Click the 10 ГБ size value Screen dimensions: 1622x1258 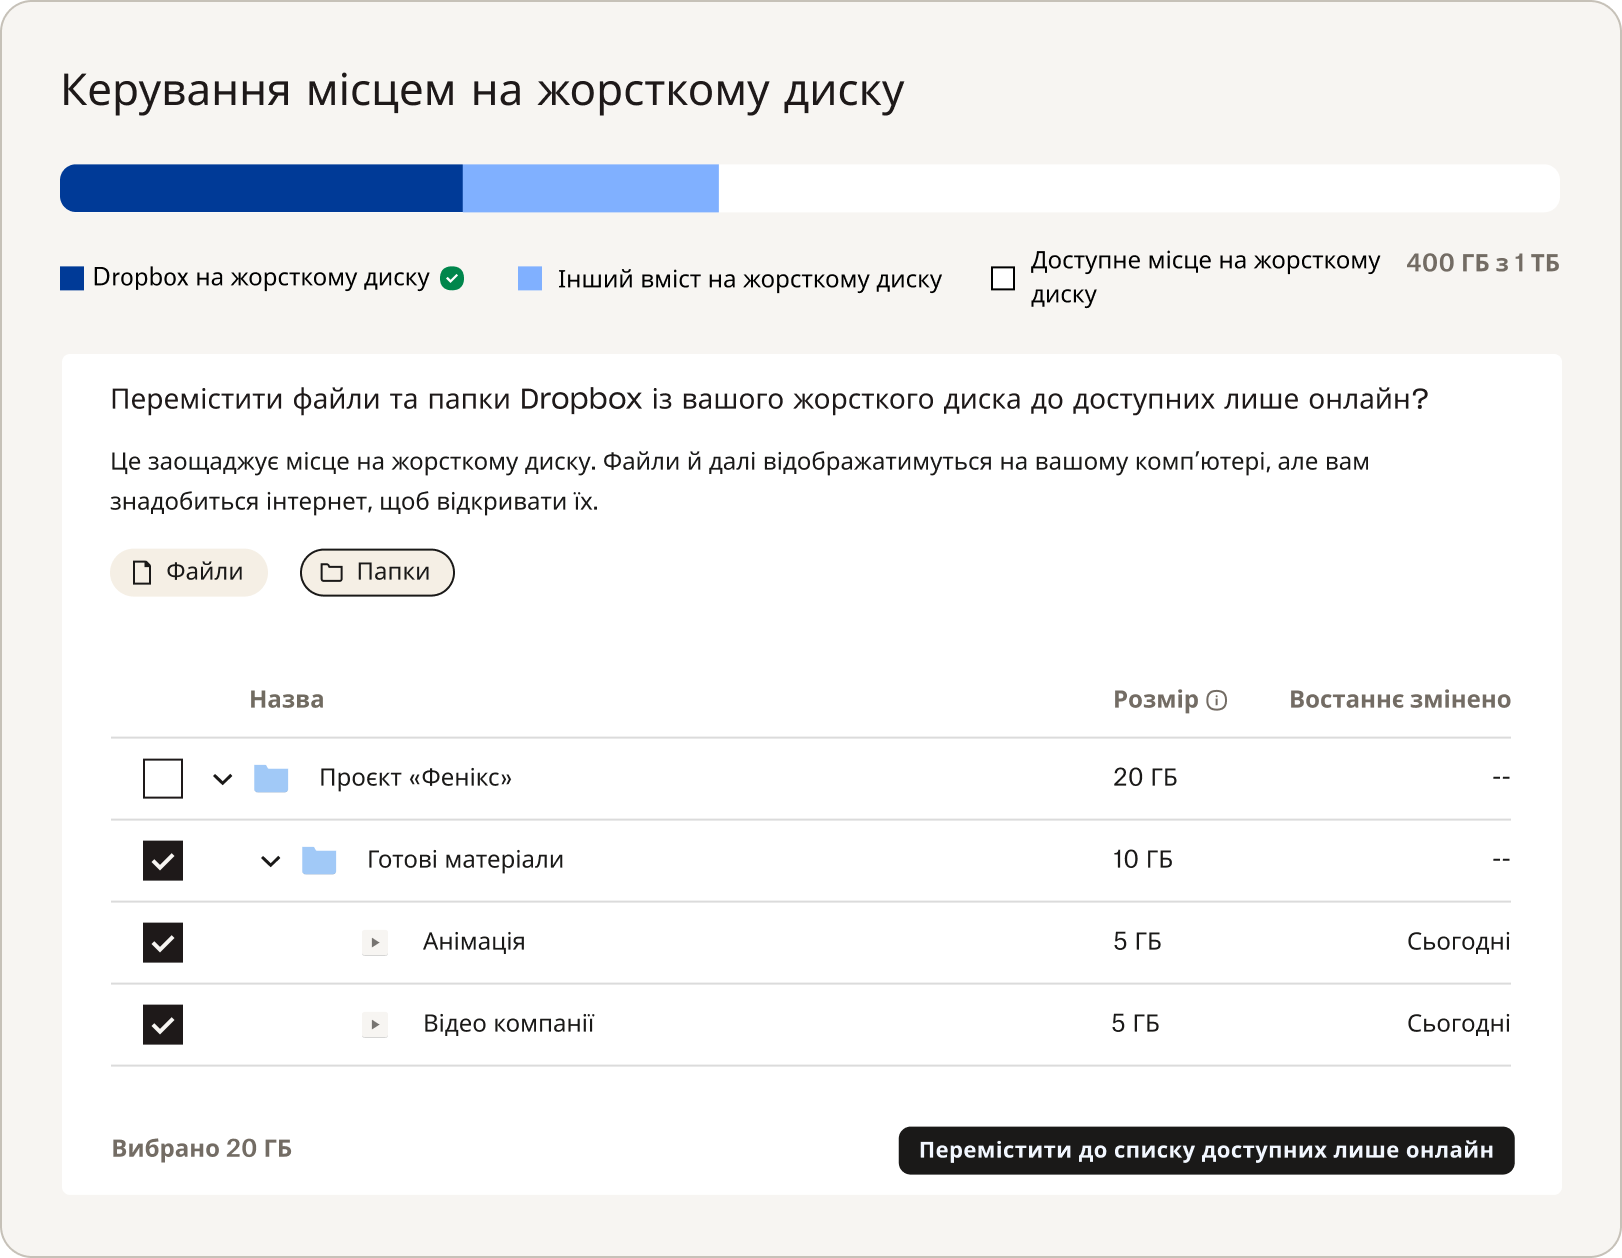[1143, 859]
